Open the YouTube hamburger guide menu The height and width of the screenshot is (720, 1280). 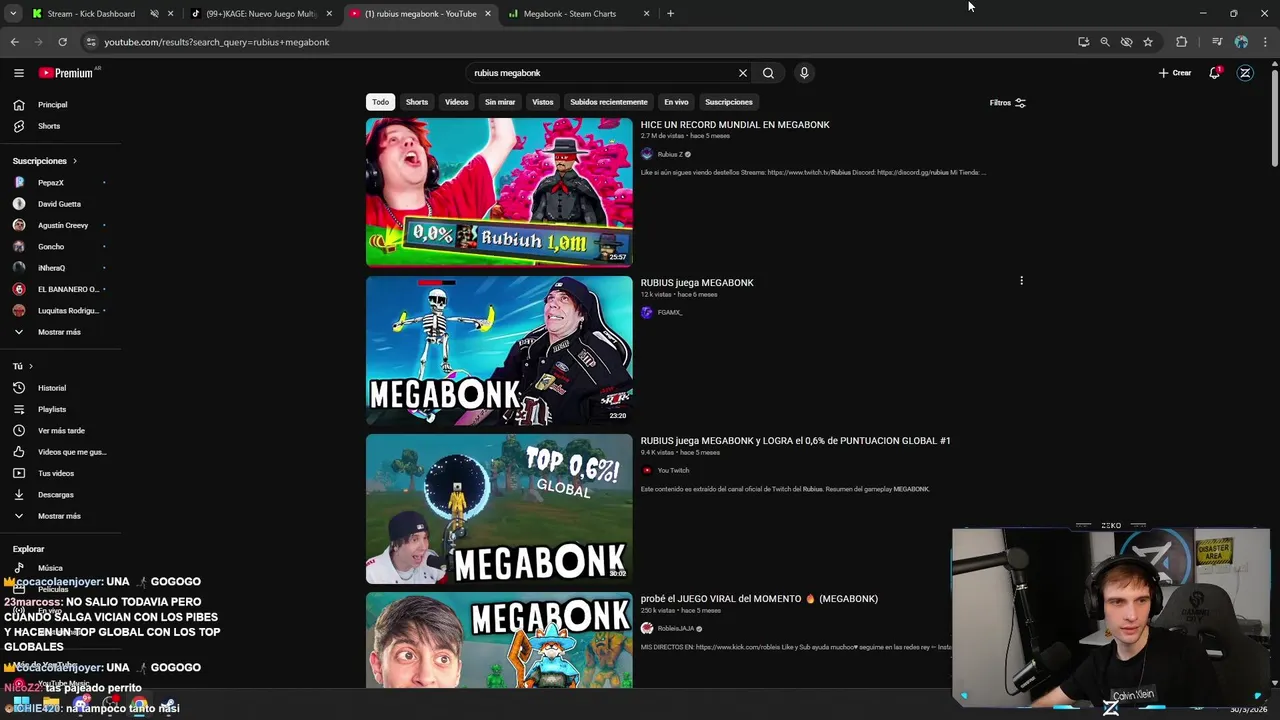tap(18, 73)
